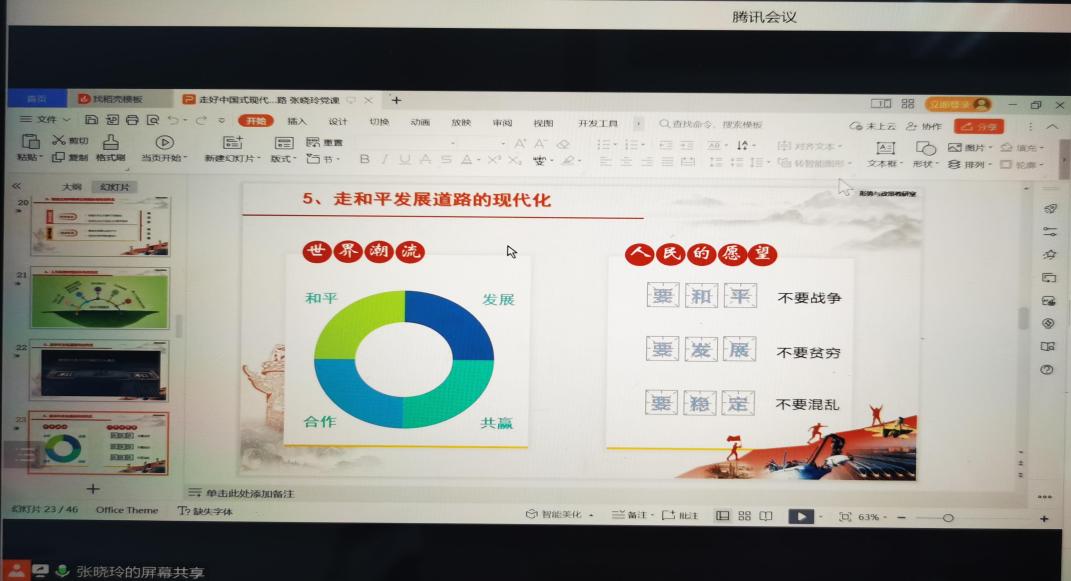Click the orange 分享 share button
The image size is (1071, 581).
(978, 126)
